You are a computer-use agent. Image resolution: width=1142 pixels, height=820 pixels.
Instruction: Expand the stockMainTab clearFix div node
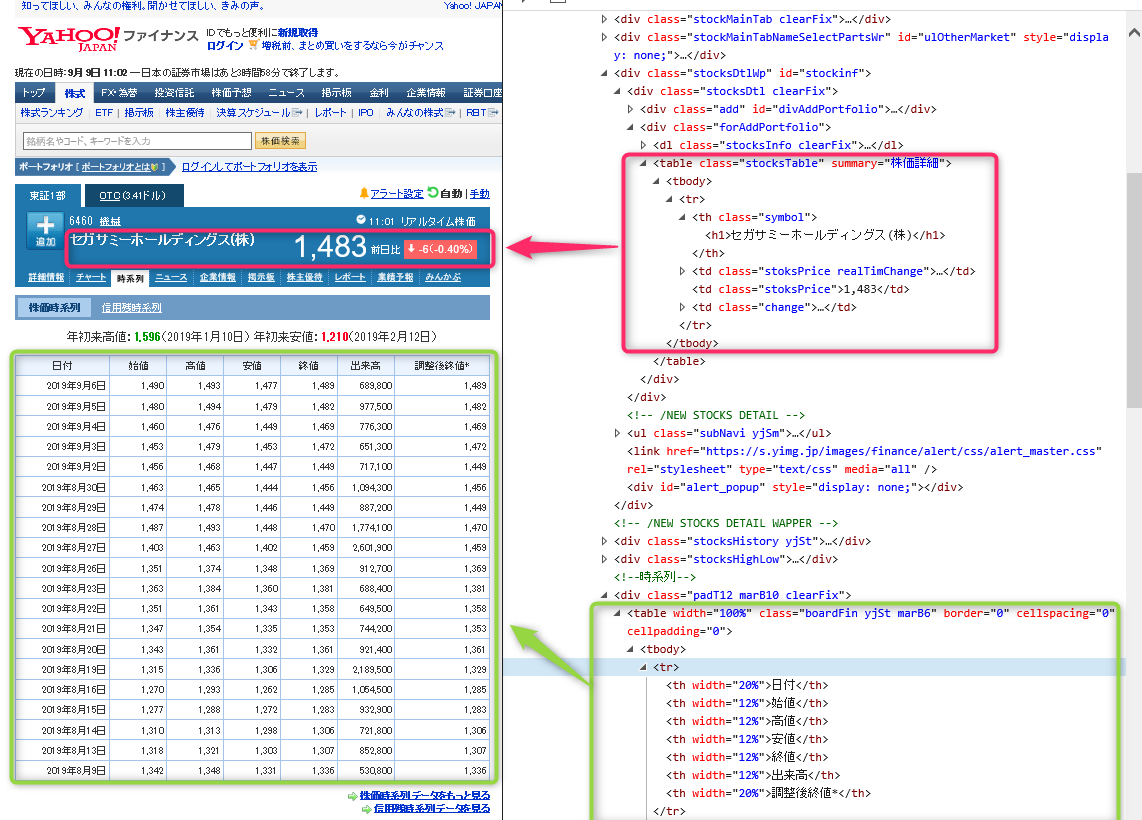(x=604, y=19)
